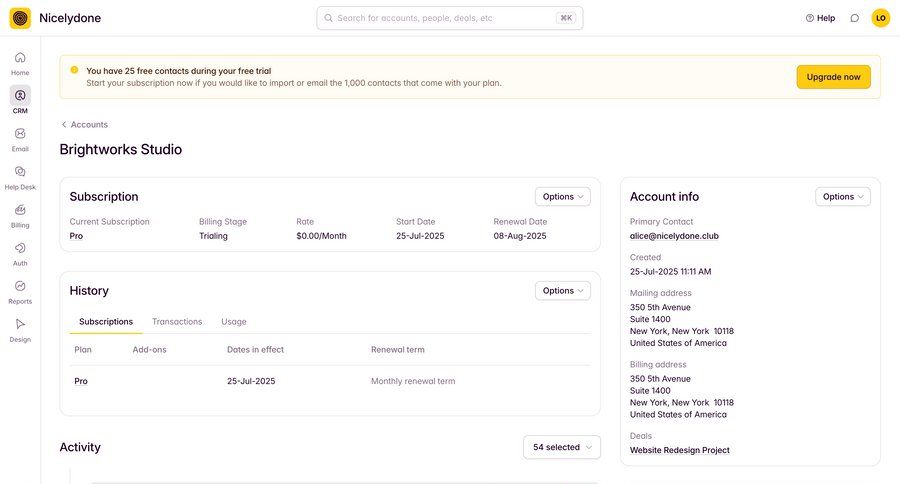This screenshot has width=900, height=484.
Task: Open the Email sidebar icon
Action: coord(20,134)
